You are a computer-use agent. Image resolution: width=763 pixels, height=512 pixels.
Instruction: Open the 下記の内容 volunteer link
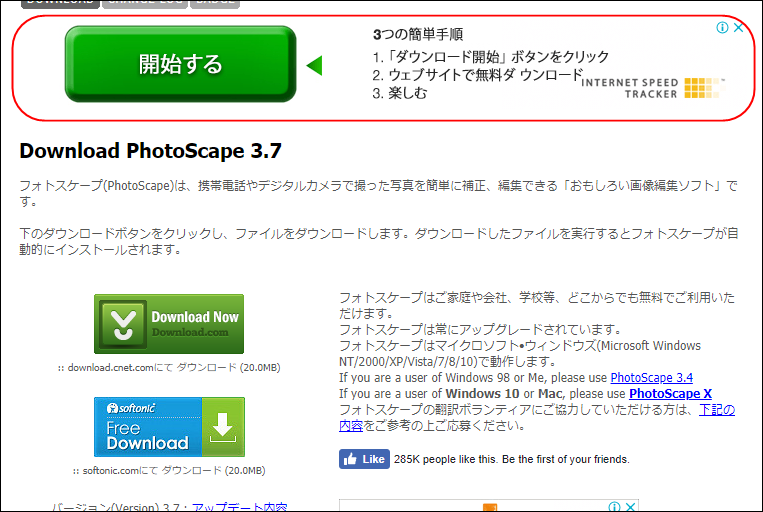click(717, 410)
